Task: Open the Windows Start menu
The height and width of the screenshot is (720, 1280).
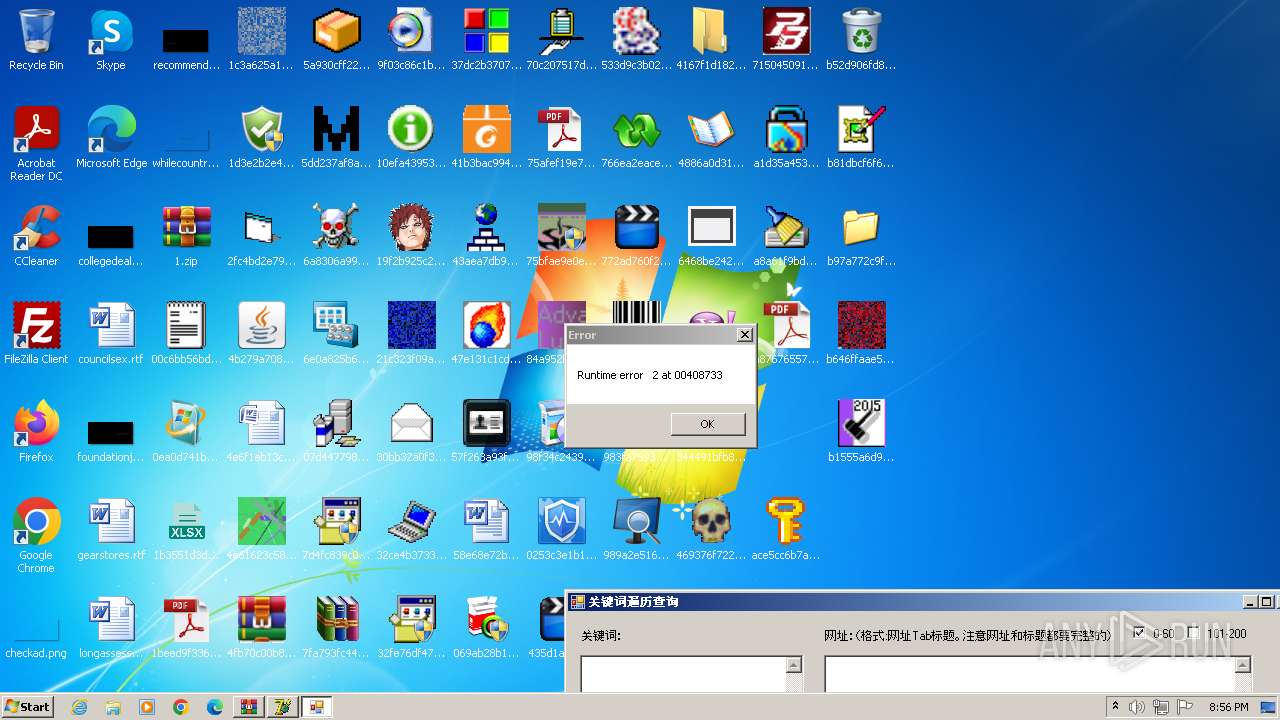Action: point(28,706)
